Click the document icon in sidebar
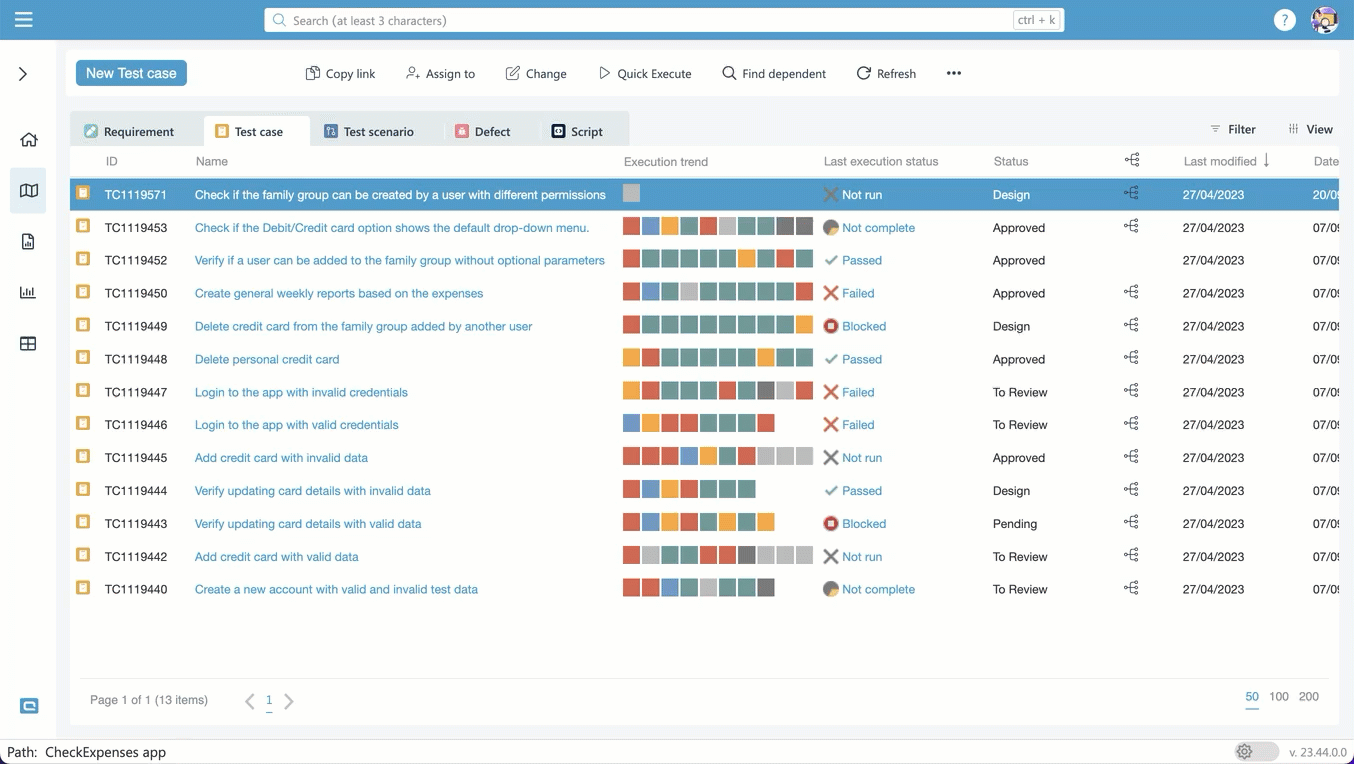This screenshot has height=764, width=1354. 28,241
